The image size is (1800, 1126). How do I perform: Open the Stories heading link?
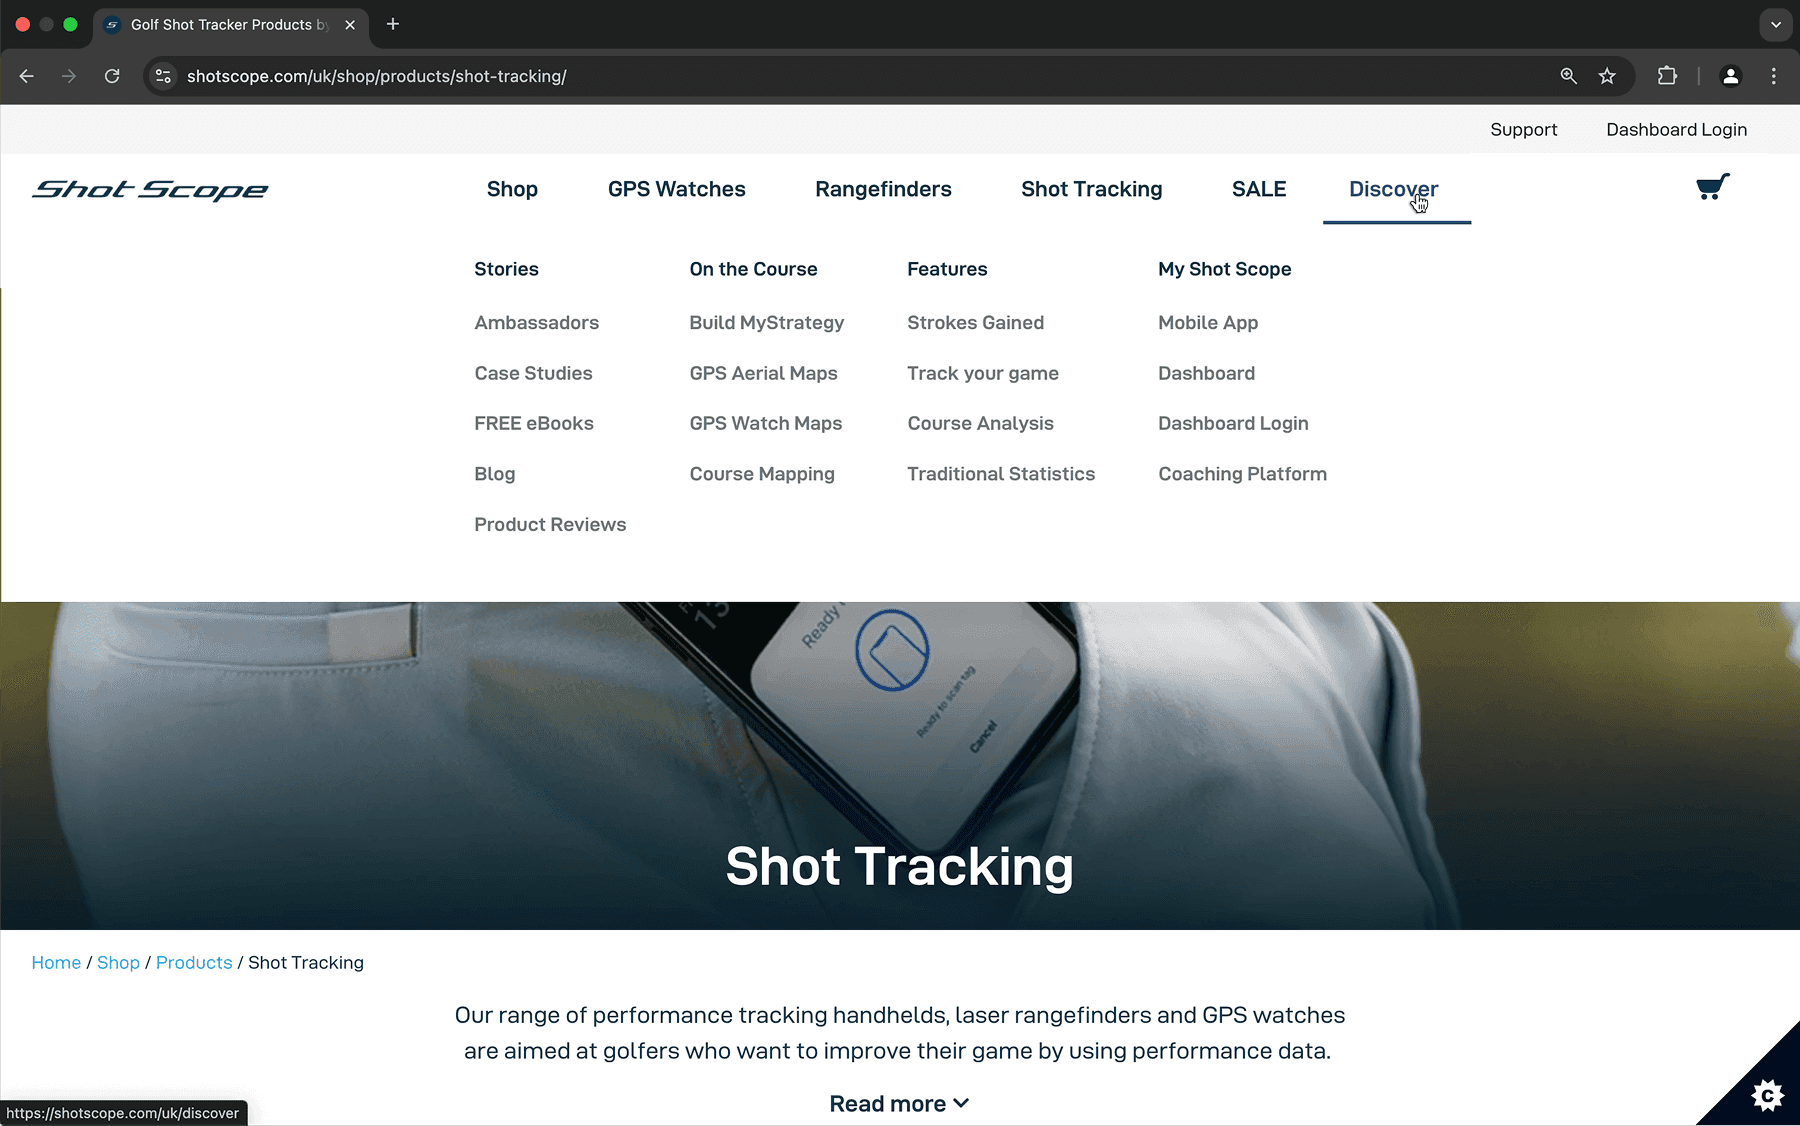click(x=506, y=269)
